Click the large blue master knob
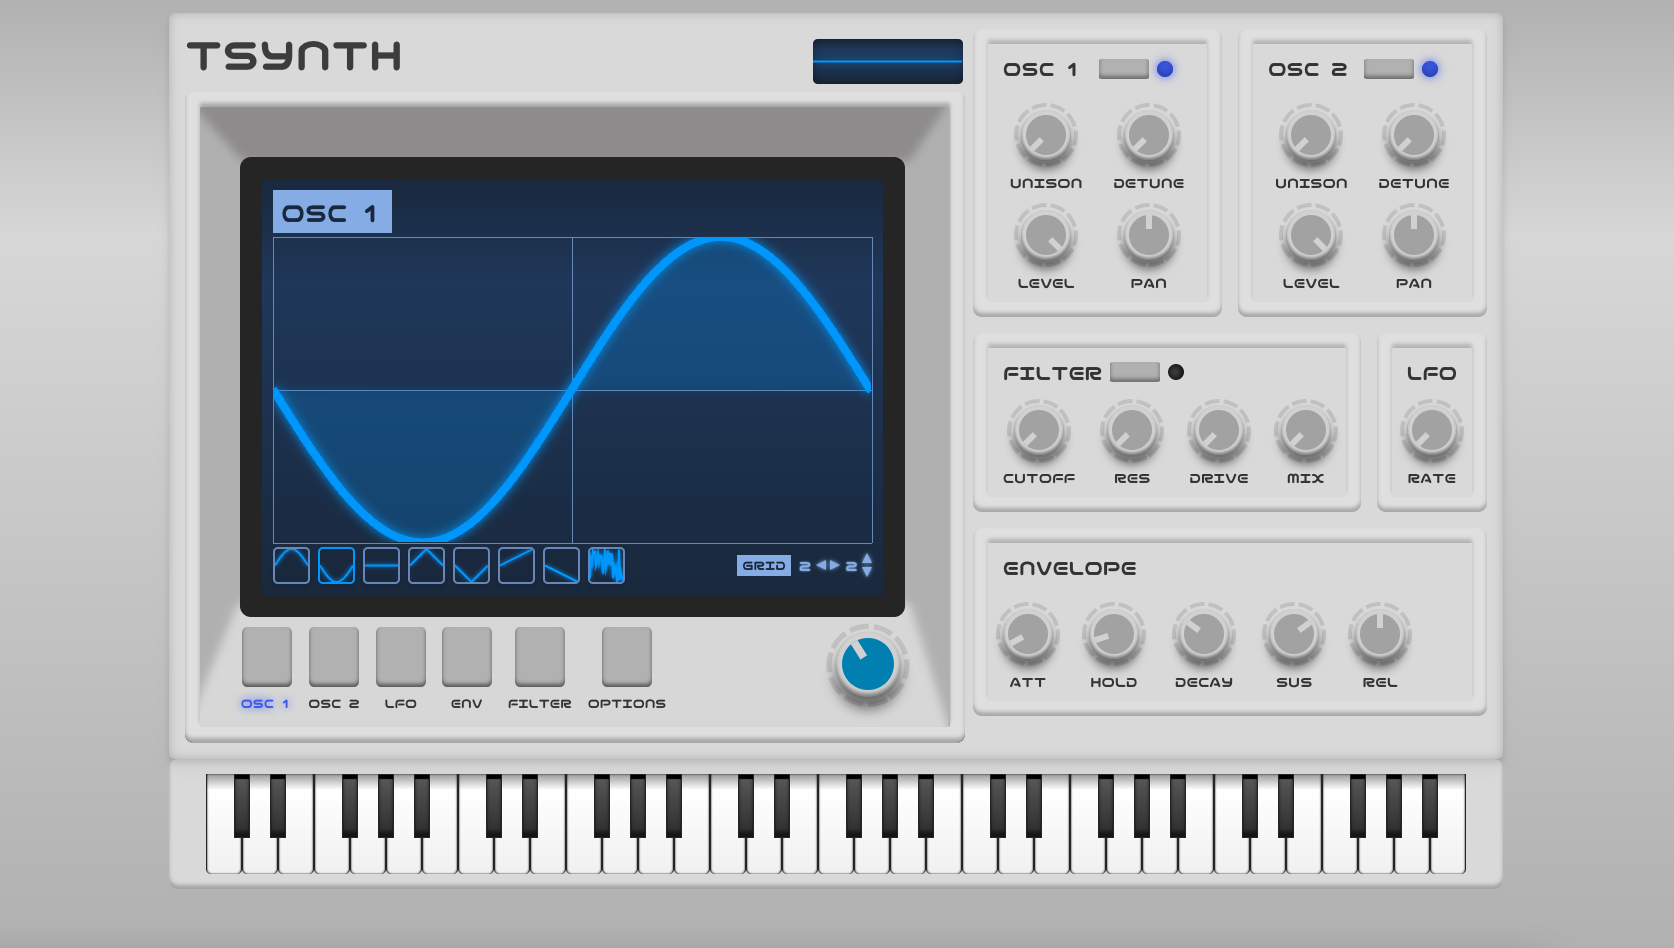 pos(868,665)
